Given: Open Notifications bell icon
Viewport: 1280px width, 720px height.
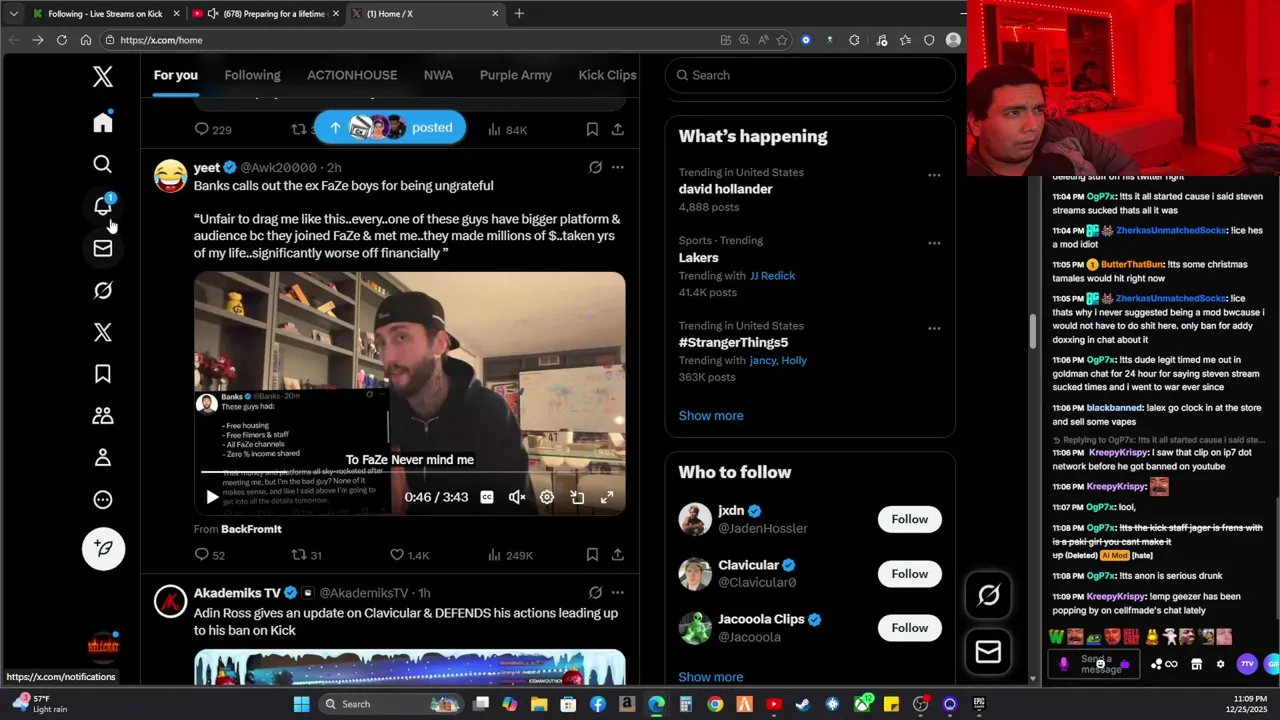Looking at the screenshot, I should pyautogui.click(x=103, y=205).
